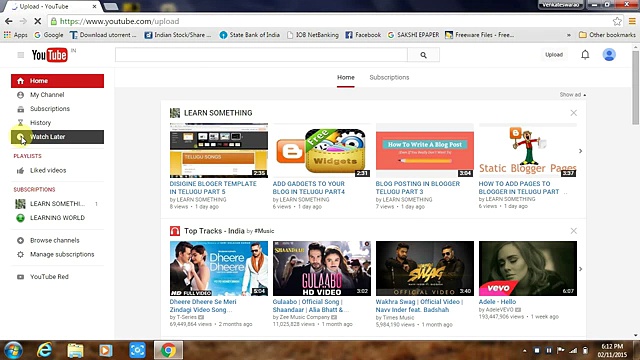Select Home in the sidebar
640x360 pixels.
(x=58, y=81)
